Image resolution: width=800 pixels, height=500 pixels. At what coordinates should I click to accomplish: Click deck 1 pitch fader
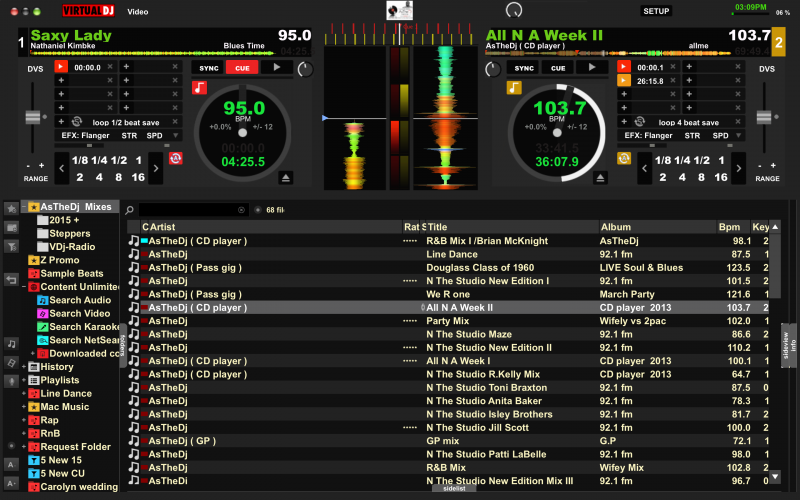tap(33, 117)
